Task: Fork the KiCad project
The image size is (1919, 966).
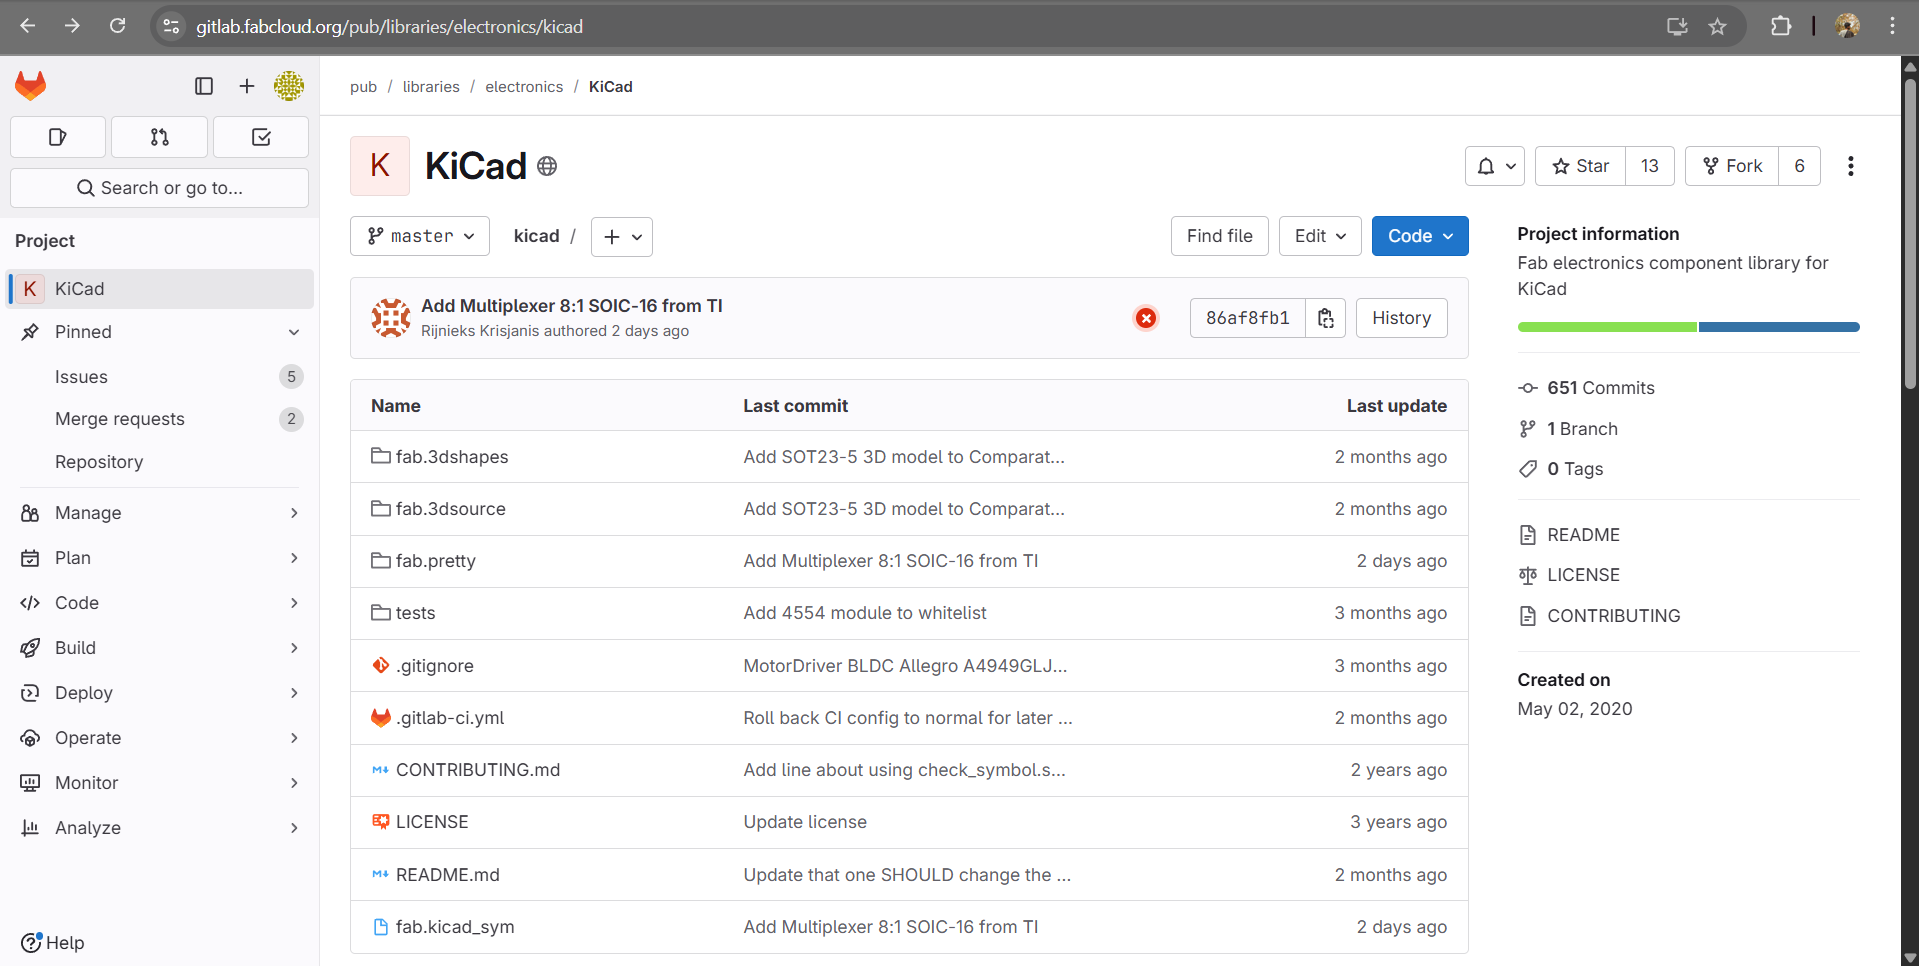Action: pos(1732,166)
